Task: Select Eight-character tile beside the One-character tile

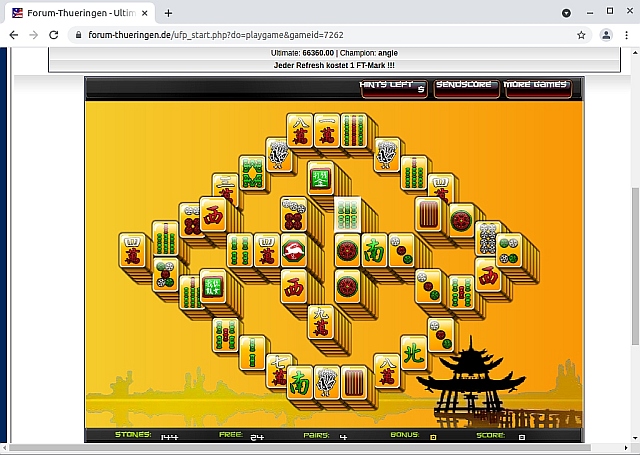Action: 300,130
